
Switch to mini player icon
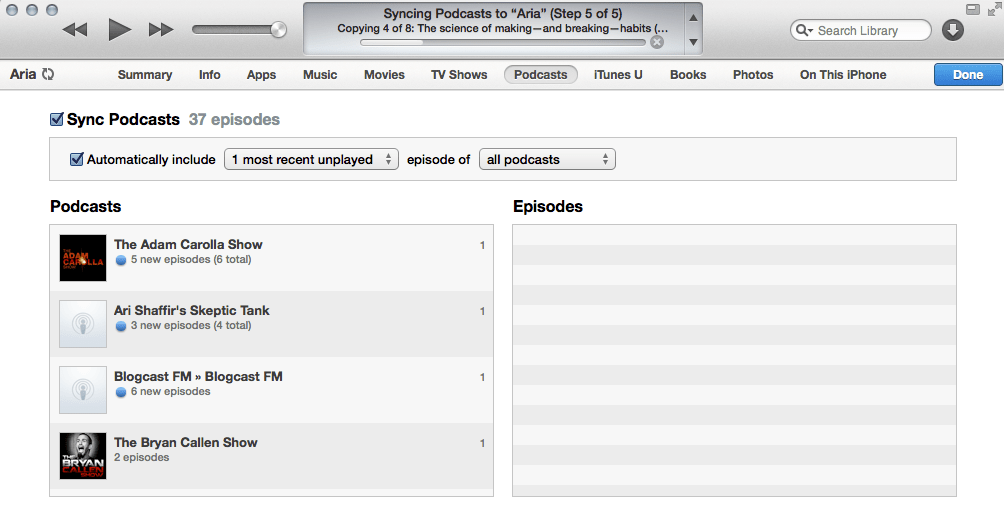973,9
